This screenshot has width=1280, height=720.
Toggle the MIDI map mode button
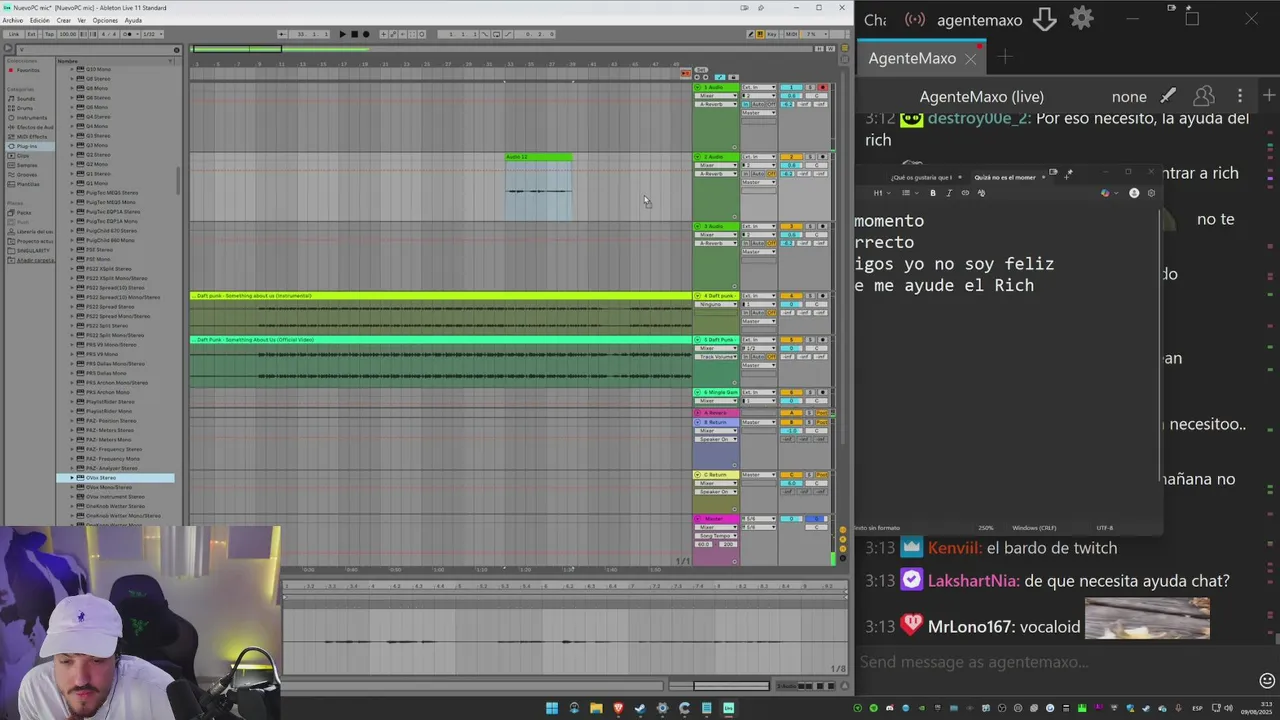pos(791,34)
